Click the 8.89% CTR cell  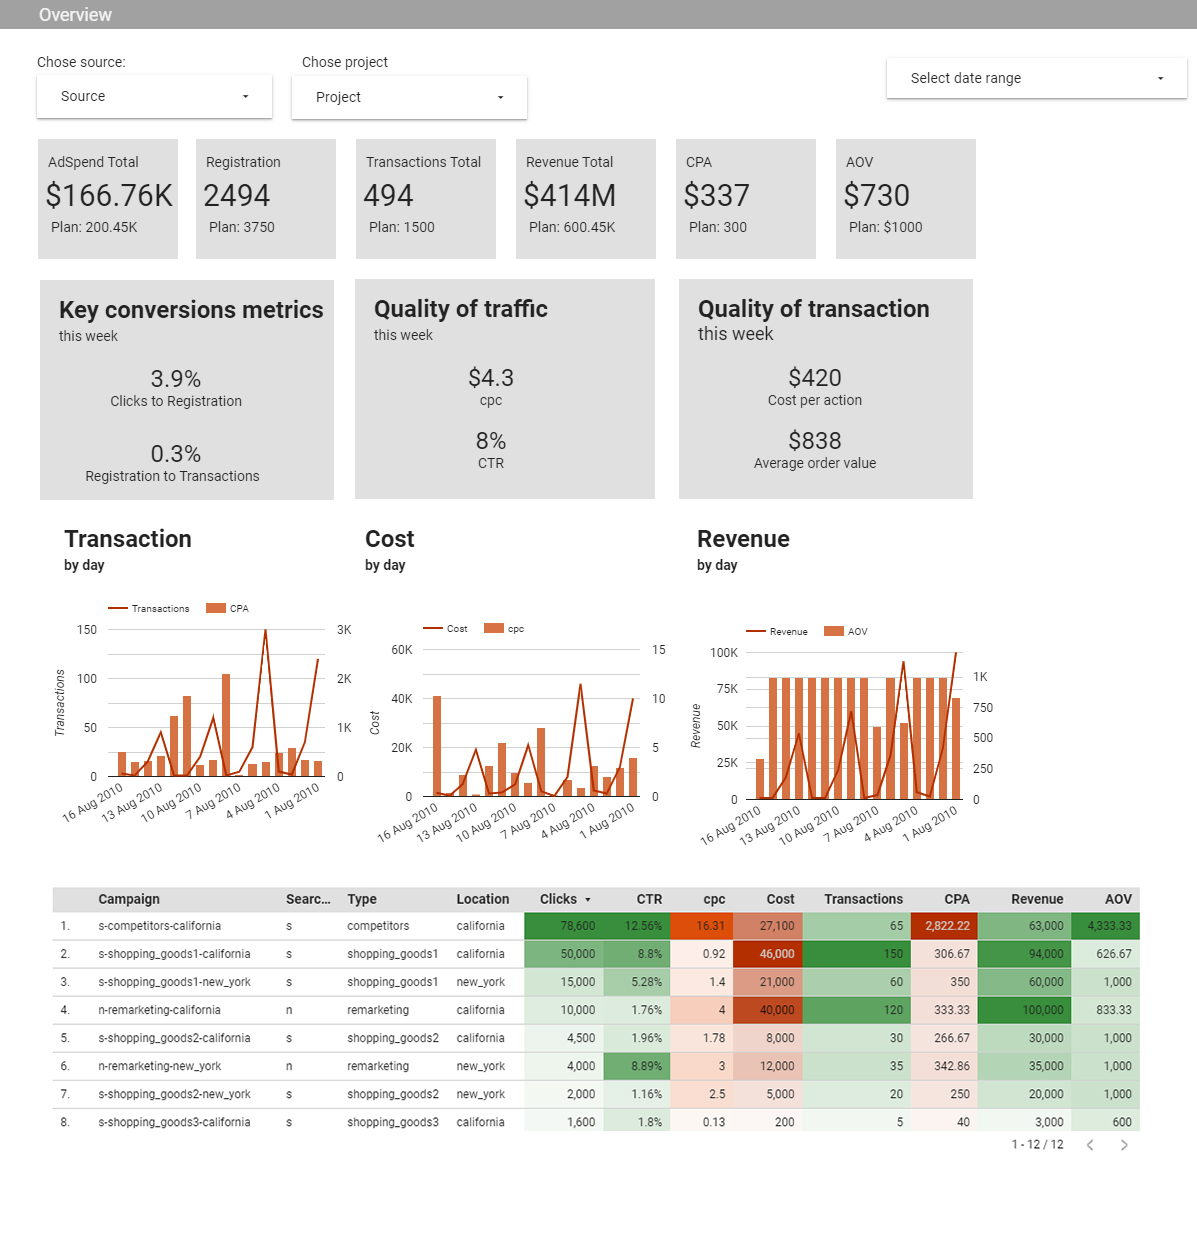[x=636, y=1066]
